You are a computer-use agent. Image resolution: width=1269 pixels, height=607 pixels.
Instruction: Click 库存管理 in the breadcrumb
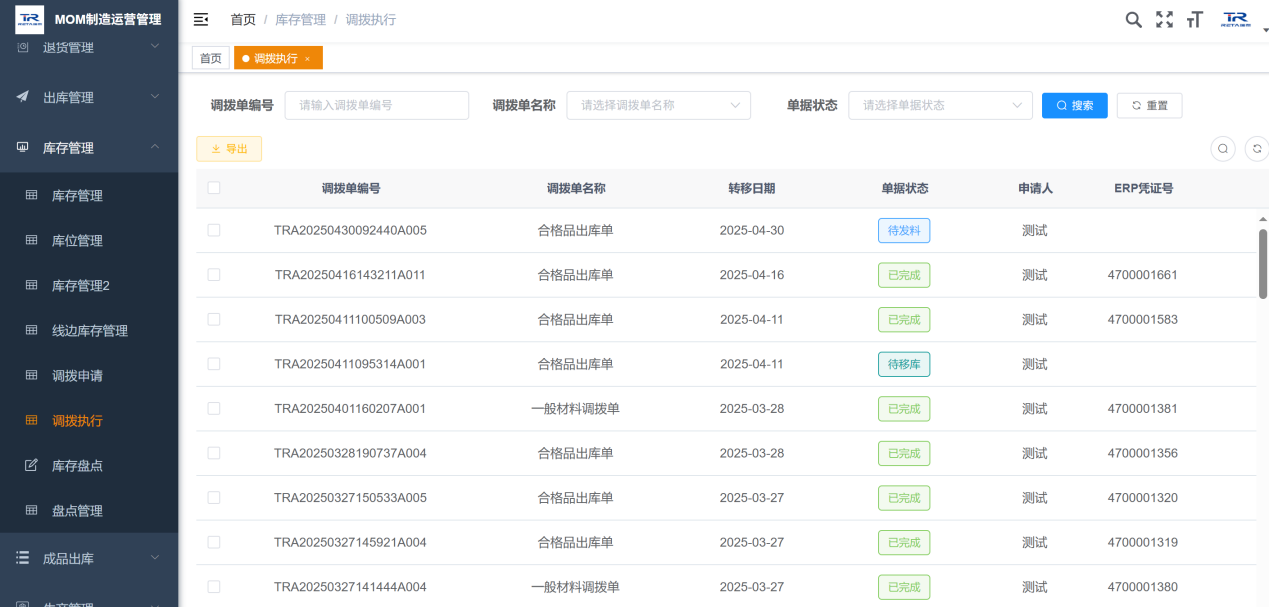[301, 19]
